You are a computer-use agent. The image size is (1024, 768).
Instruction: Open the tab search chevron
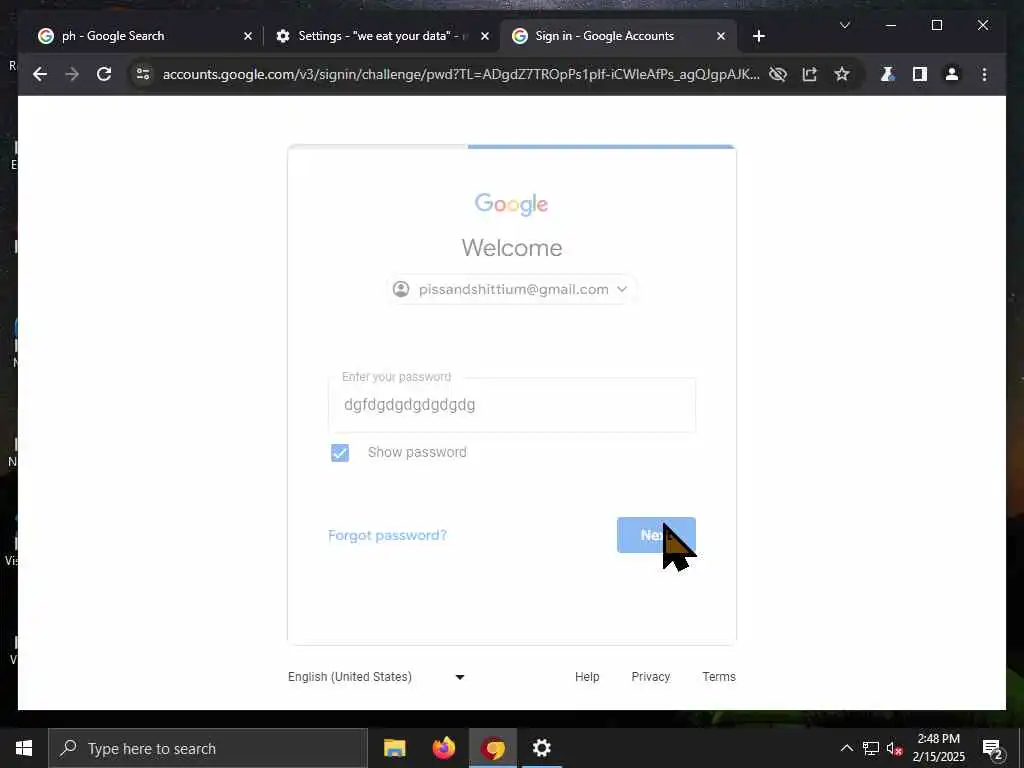pos(844,25)
